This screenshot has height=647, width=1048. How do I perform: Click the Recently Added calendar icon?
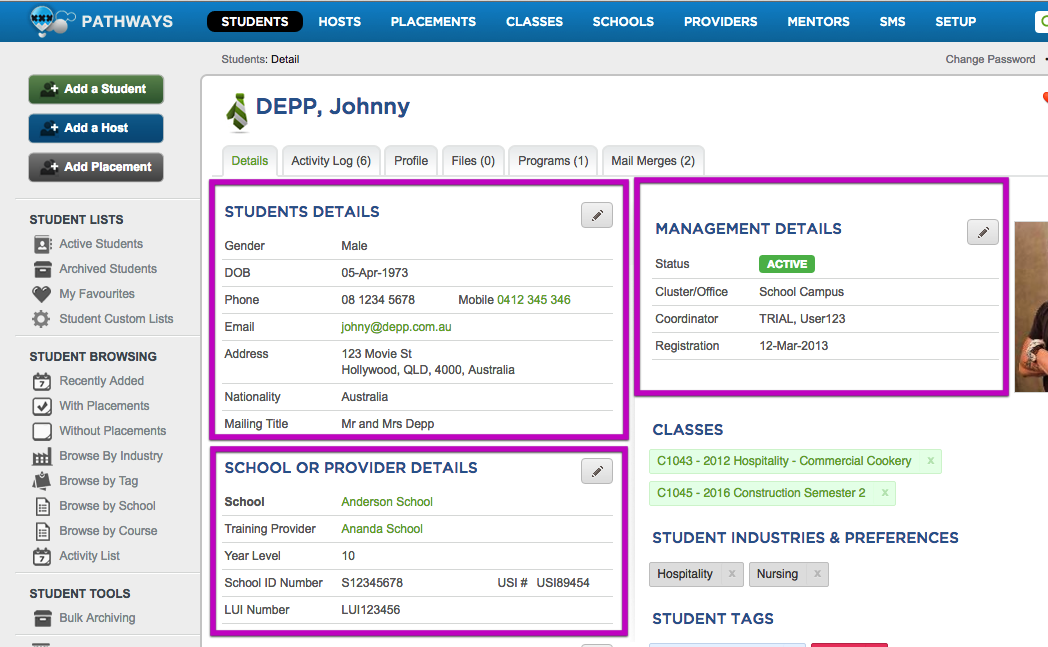tap(39, 381)
